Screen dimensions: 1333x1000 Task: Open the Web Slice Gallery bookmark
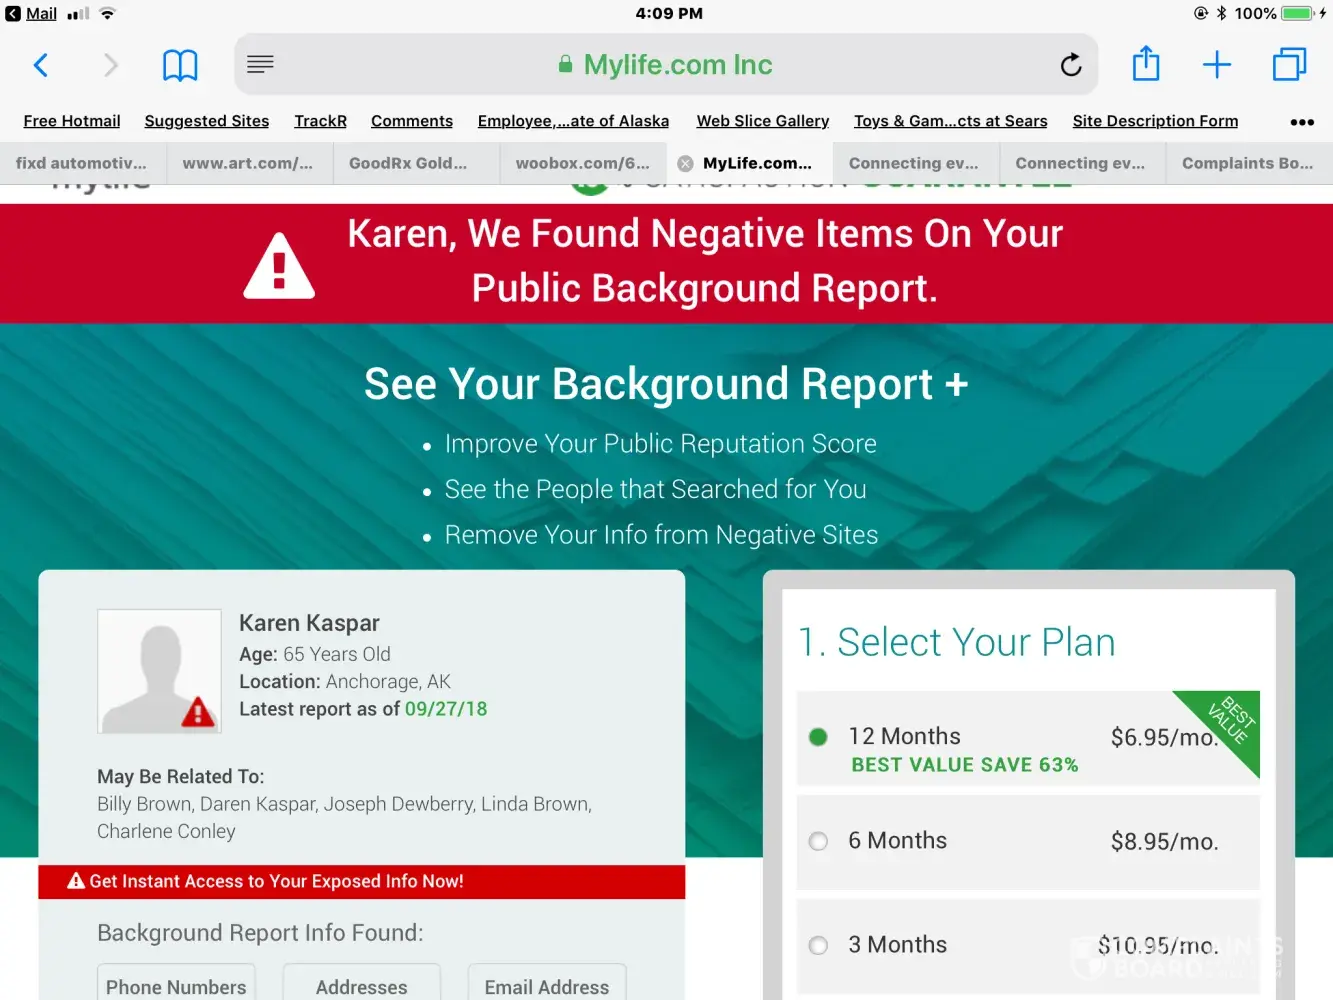763,121
